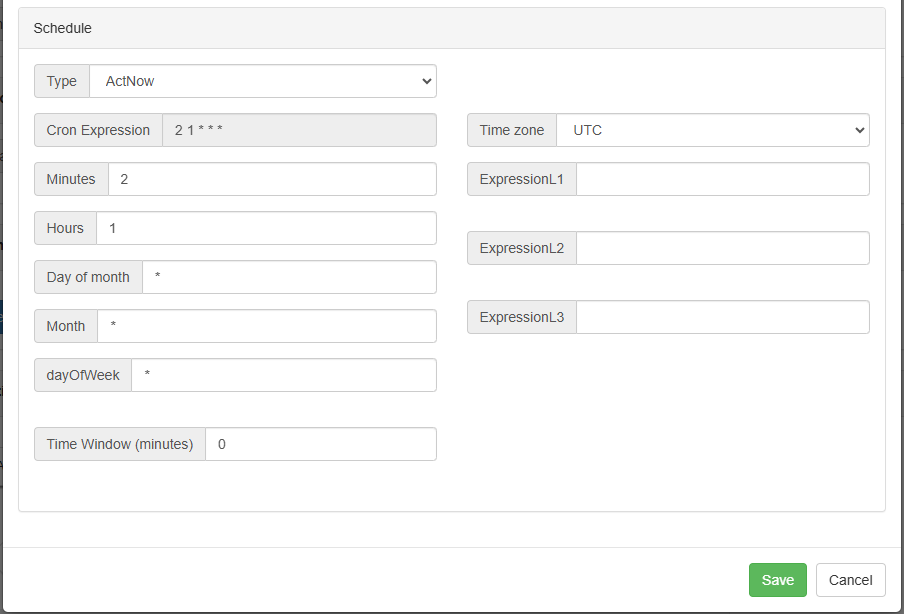Expand the Time zone dropdown set to UTC
The height and width of the screenshot is (614, 904).
(712, 130)
